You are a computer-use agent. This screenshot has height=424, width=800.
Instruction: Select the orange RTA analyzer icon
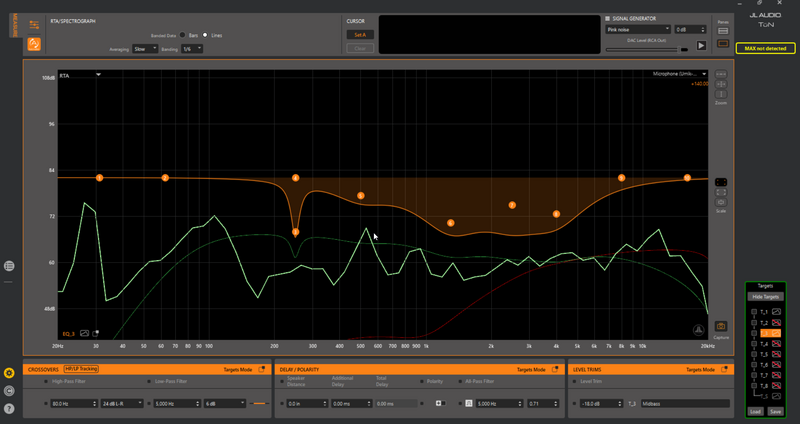pyautogui.click(x=34, y=44)
